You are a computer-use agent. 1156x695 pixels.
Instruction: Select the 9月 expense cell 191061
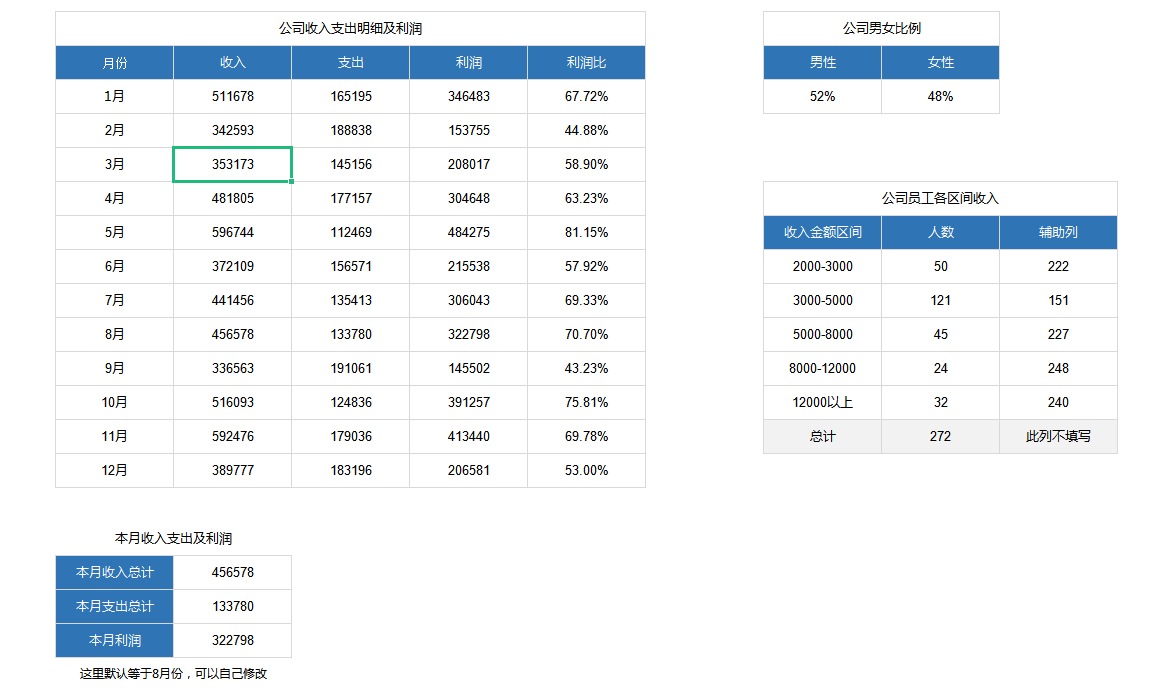350,368
